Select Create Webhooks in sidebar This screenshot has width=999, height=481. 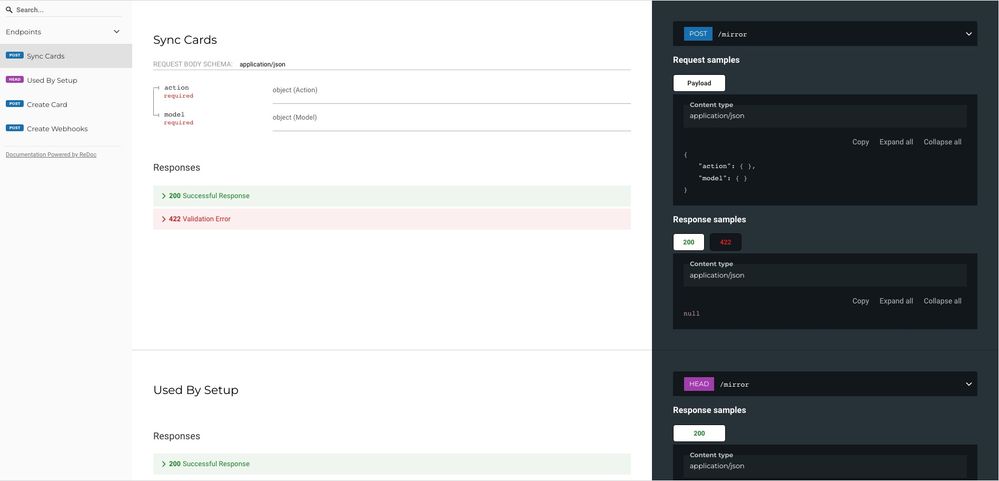(x=66, y=129)
